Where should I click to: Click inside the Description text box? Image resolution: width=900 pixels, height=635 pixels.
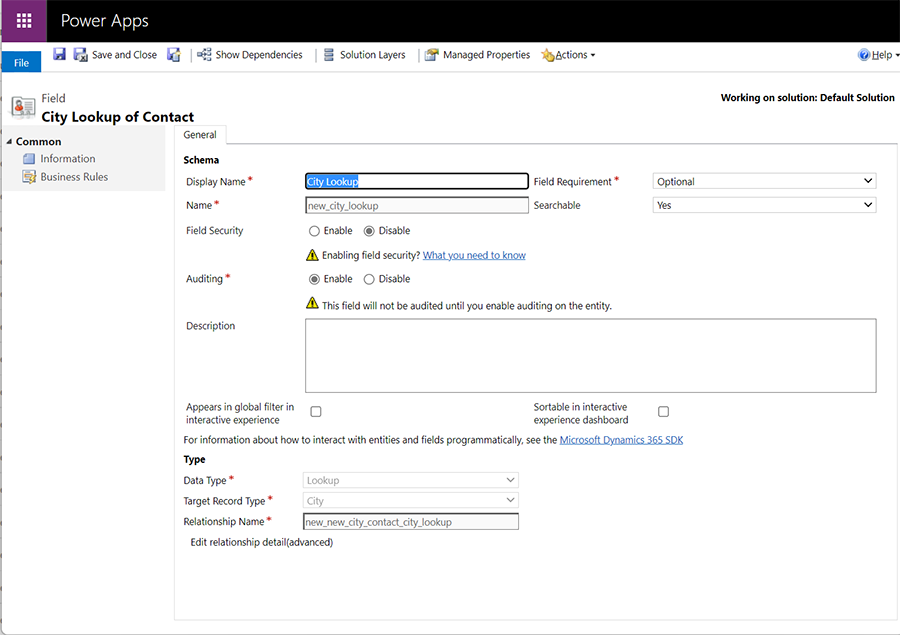pyautogui.click(x=590, y=355)
